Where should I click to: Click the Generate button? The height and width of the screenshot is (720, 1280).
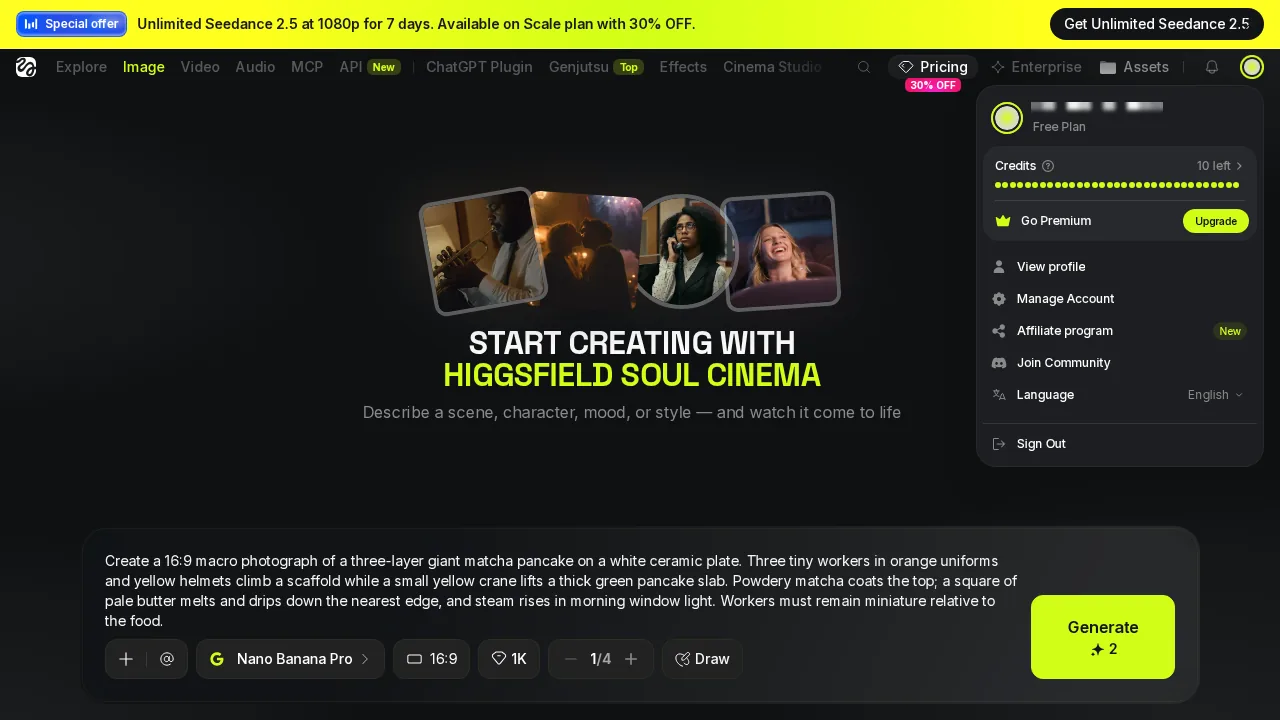1103,637
